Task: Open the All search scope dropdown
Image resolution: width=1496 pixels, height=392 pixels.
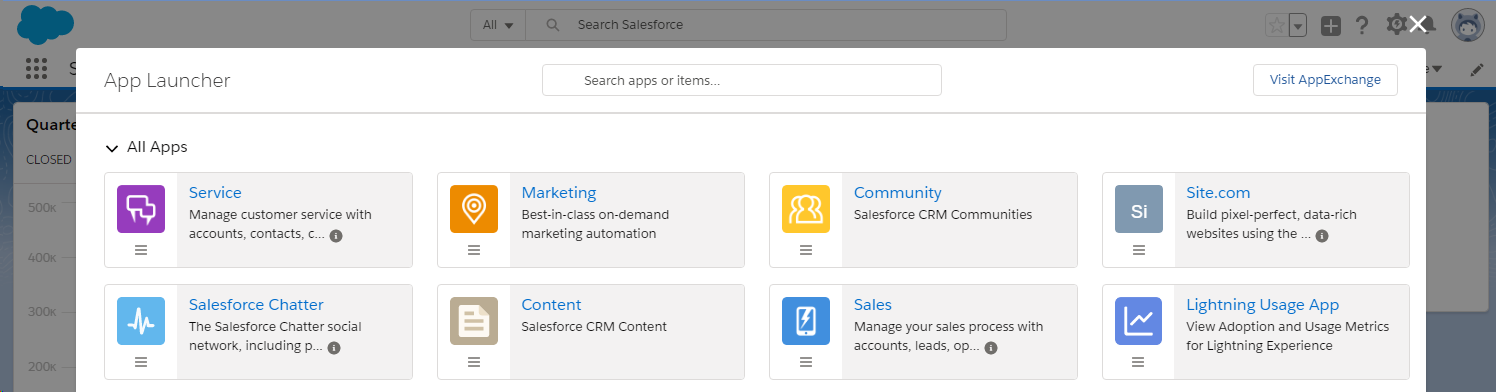Action: (x=498, y=25)
